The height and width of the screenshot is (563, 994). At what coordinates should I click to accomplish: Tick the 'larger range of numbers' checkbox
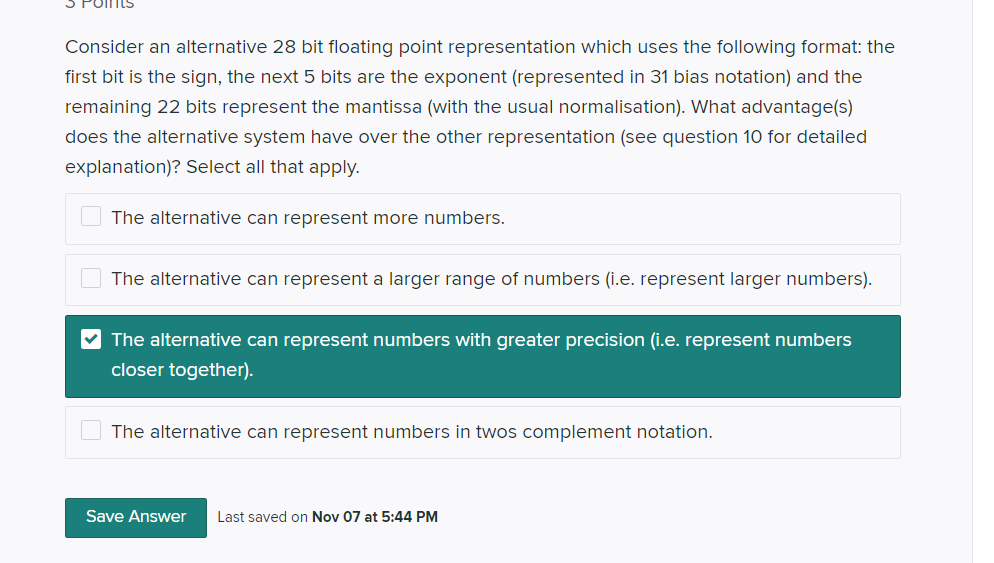point(91,278)
